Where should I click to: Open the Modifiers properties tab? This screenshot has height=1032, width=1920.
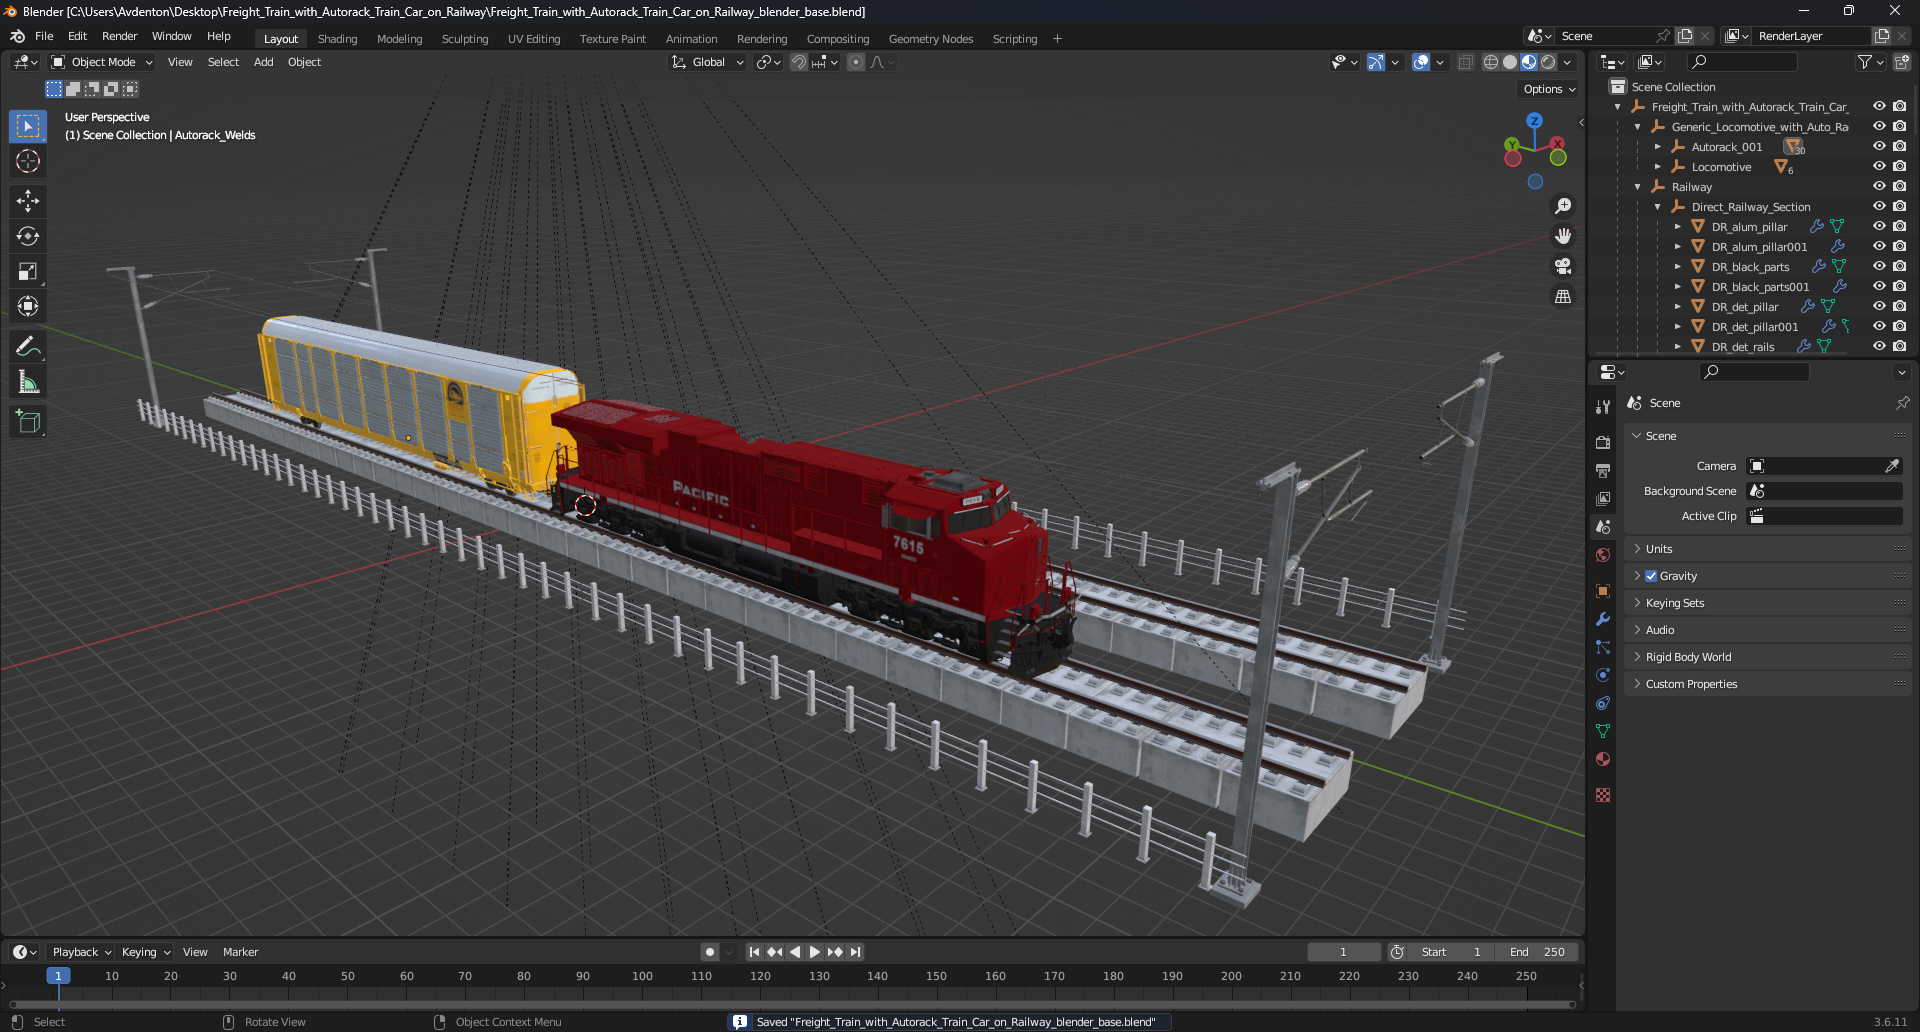click(x=1603, y=619)
